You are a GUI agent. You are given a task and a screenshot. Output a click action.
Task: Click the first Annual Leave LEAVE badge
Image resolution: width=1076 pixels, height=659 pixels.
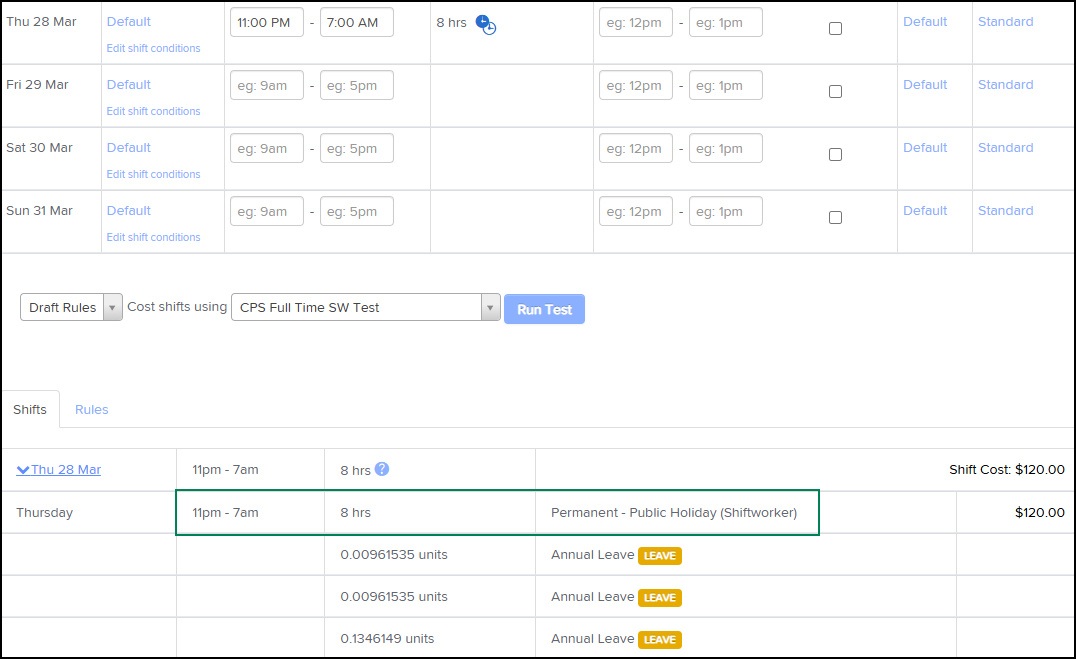pos(659,556)
